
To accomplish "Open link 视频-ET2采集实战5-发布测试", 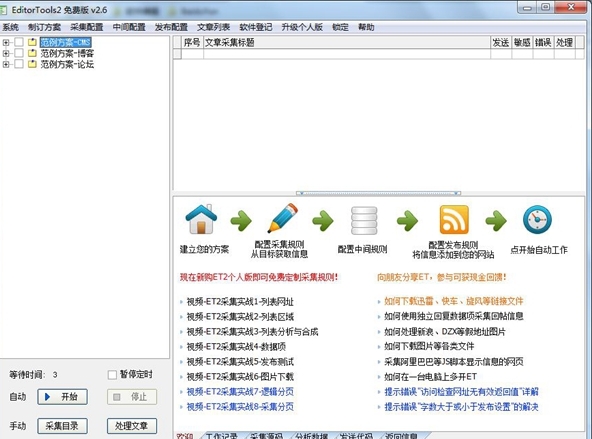I will click(x=240, y=362).
